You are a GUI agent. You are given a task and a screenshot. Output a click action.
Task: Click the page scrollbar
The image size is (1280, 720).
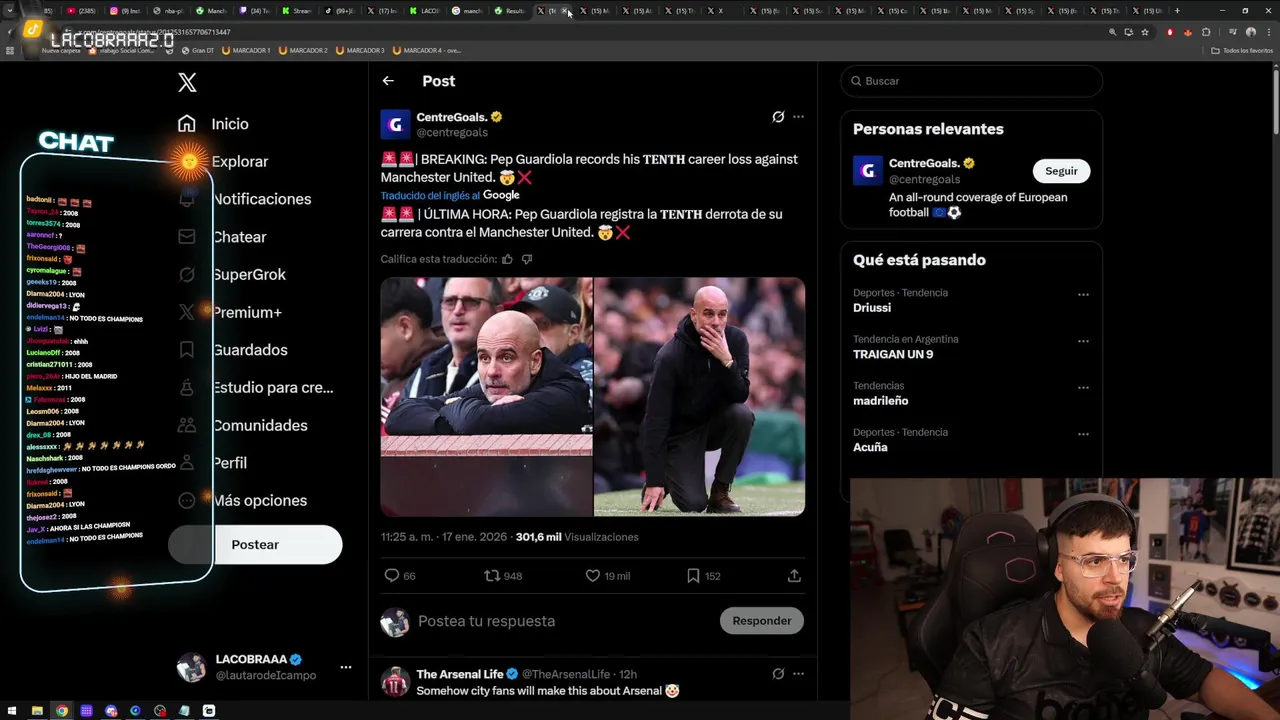tap(1275, 100)
